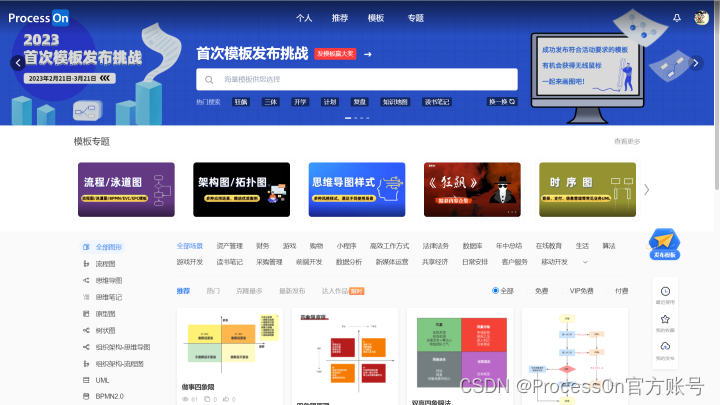Image resolution: width=720 pixels, height=405 pixels.
Task: Click the ProcessOn logo
Action: [x=39, y=18]
